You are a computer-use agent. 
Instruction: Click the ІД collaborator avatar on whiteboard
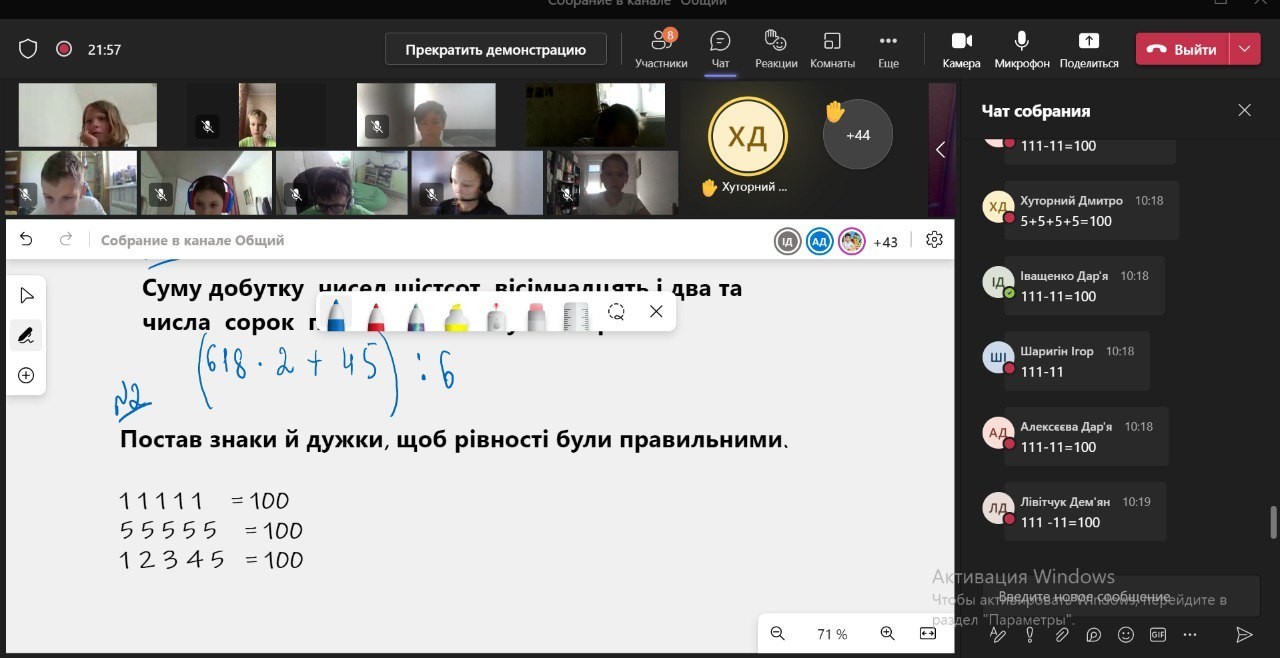click(x=788, y=241)
